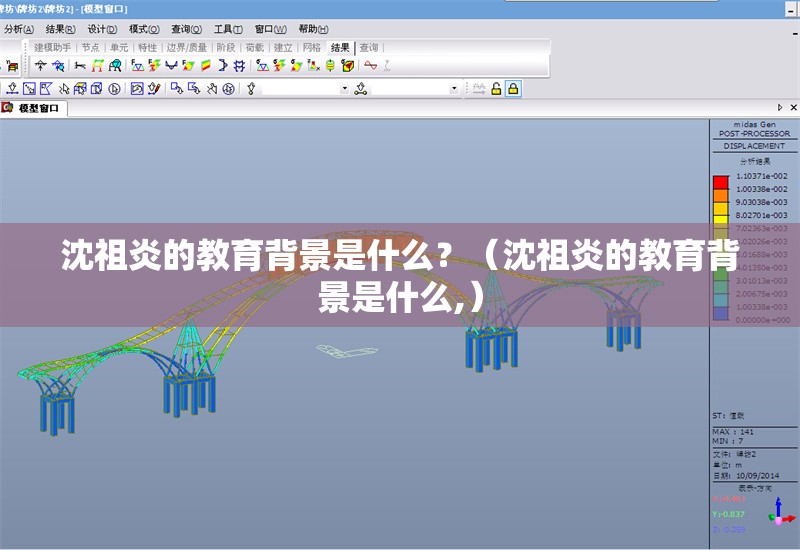This screenshot has height=550, width=800.
Task: Switch to the 边界/质量 toolbar tab
Action: (187, 47)
